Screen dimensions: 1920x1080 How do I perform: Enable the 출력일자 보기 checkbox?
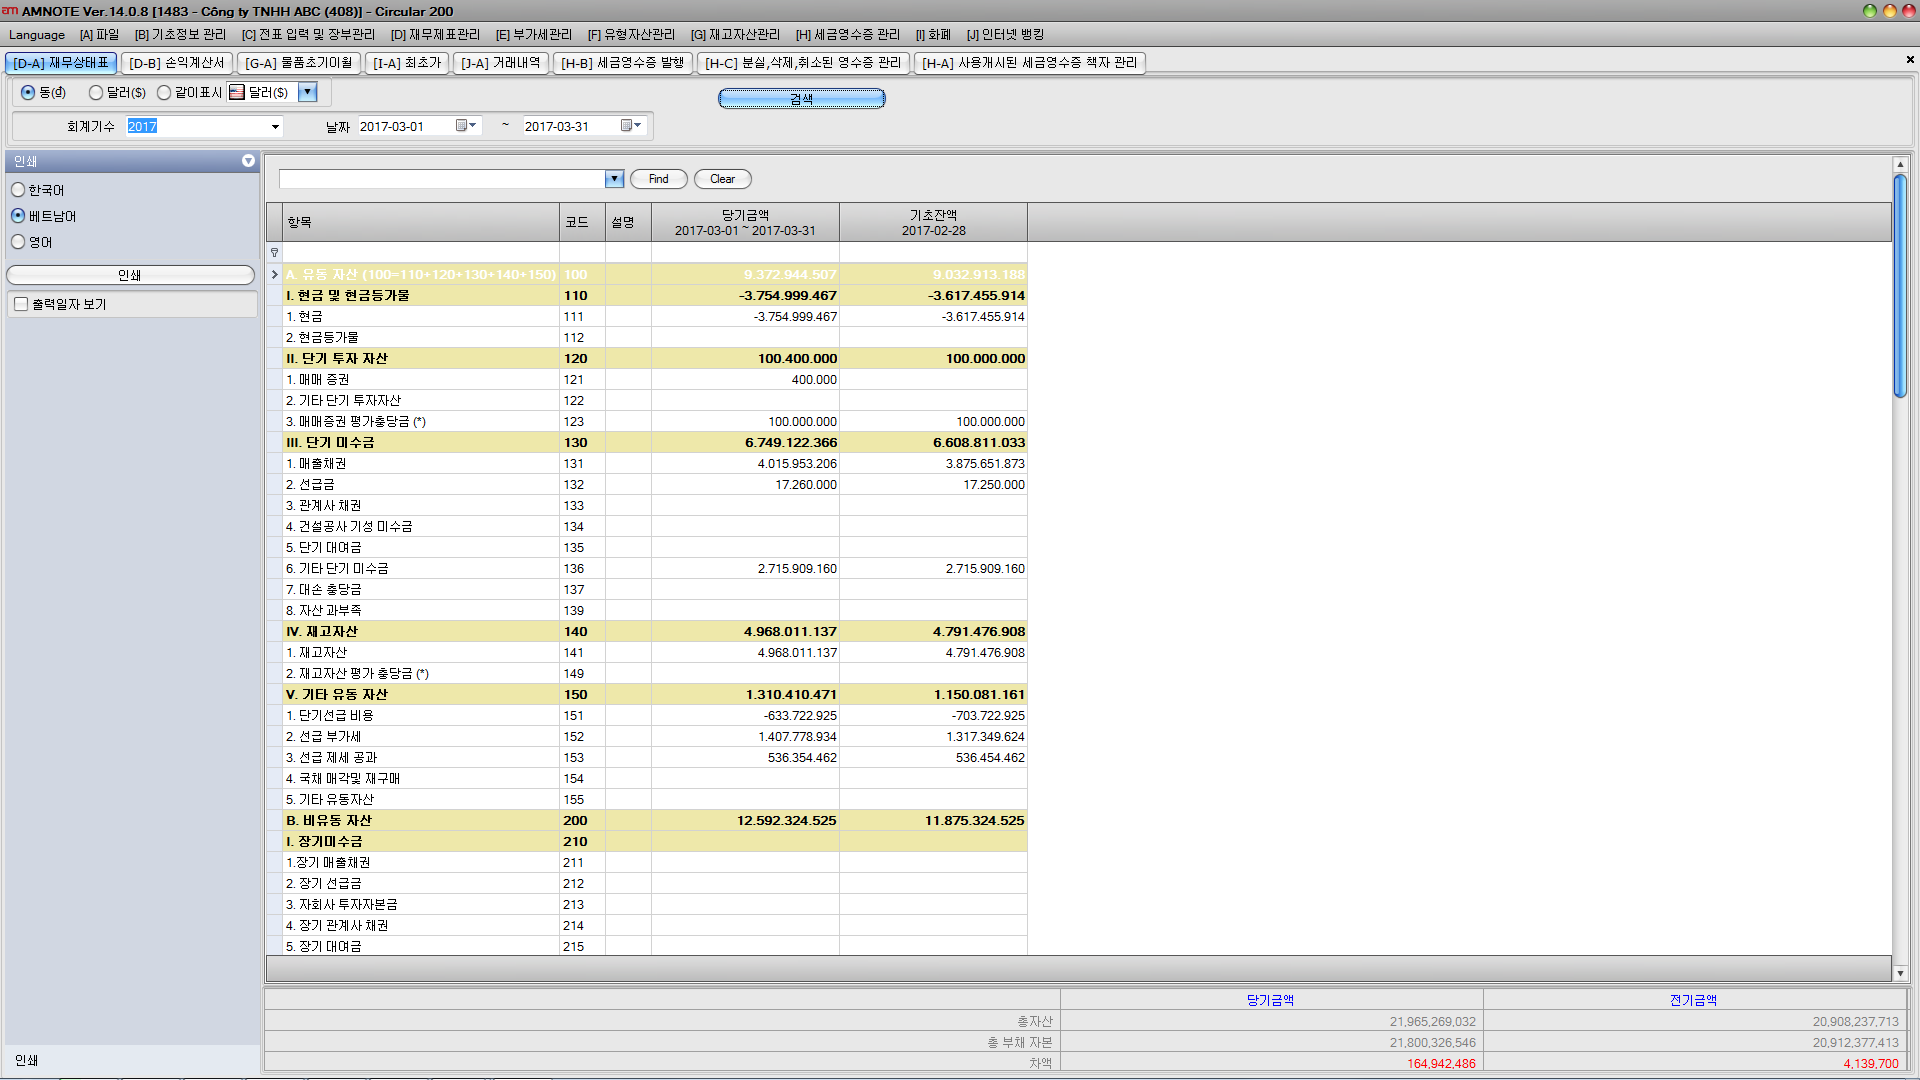point(21,304)
